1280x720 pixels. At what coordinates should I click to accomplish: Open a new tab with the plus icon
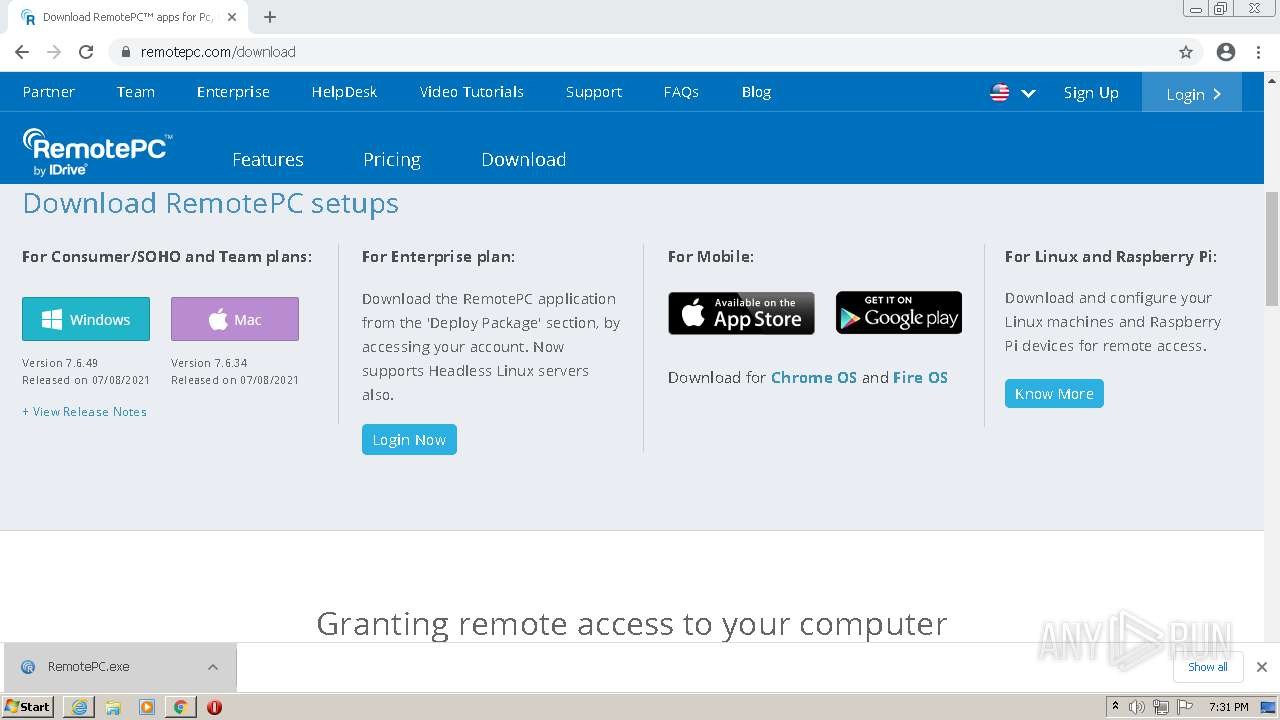point(270,17)
